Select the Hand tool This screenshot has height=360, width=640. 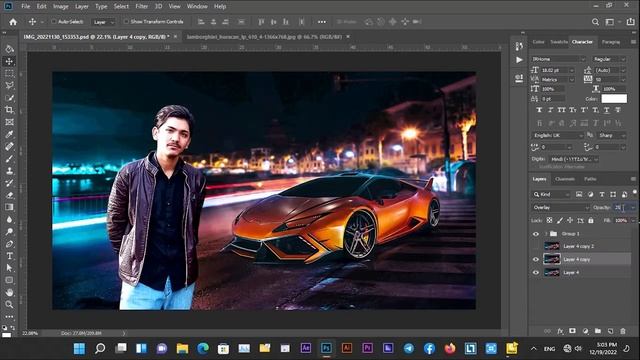pos(9,292)
